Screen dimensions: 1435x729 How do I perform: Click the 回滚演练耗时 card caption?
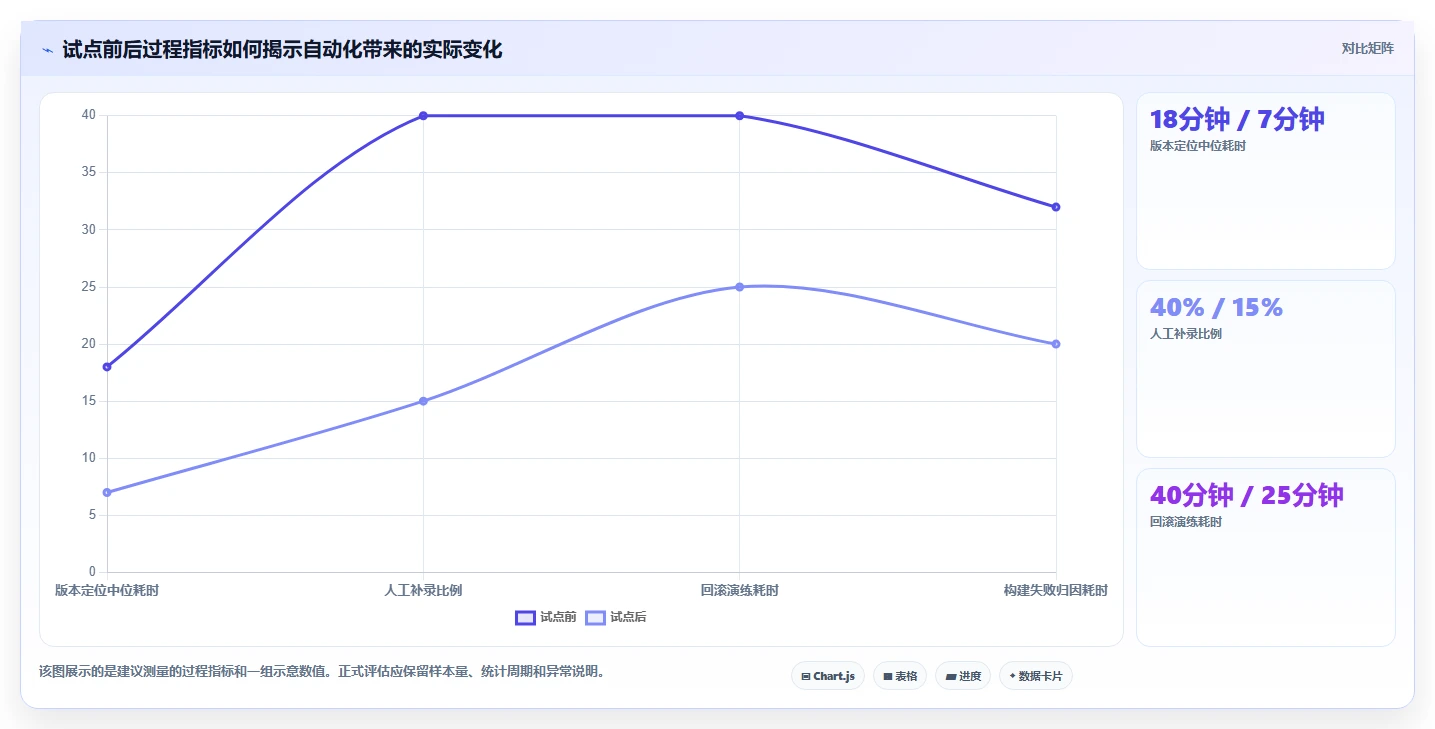tap(1186, 522)
